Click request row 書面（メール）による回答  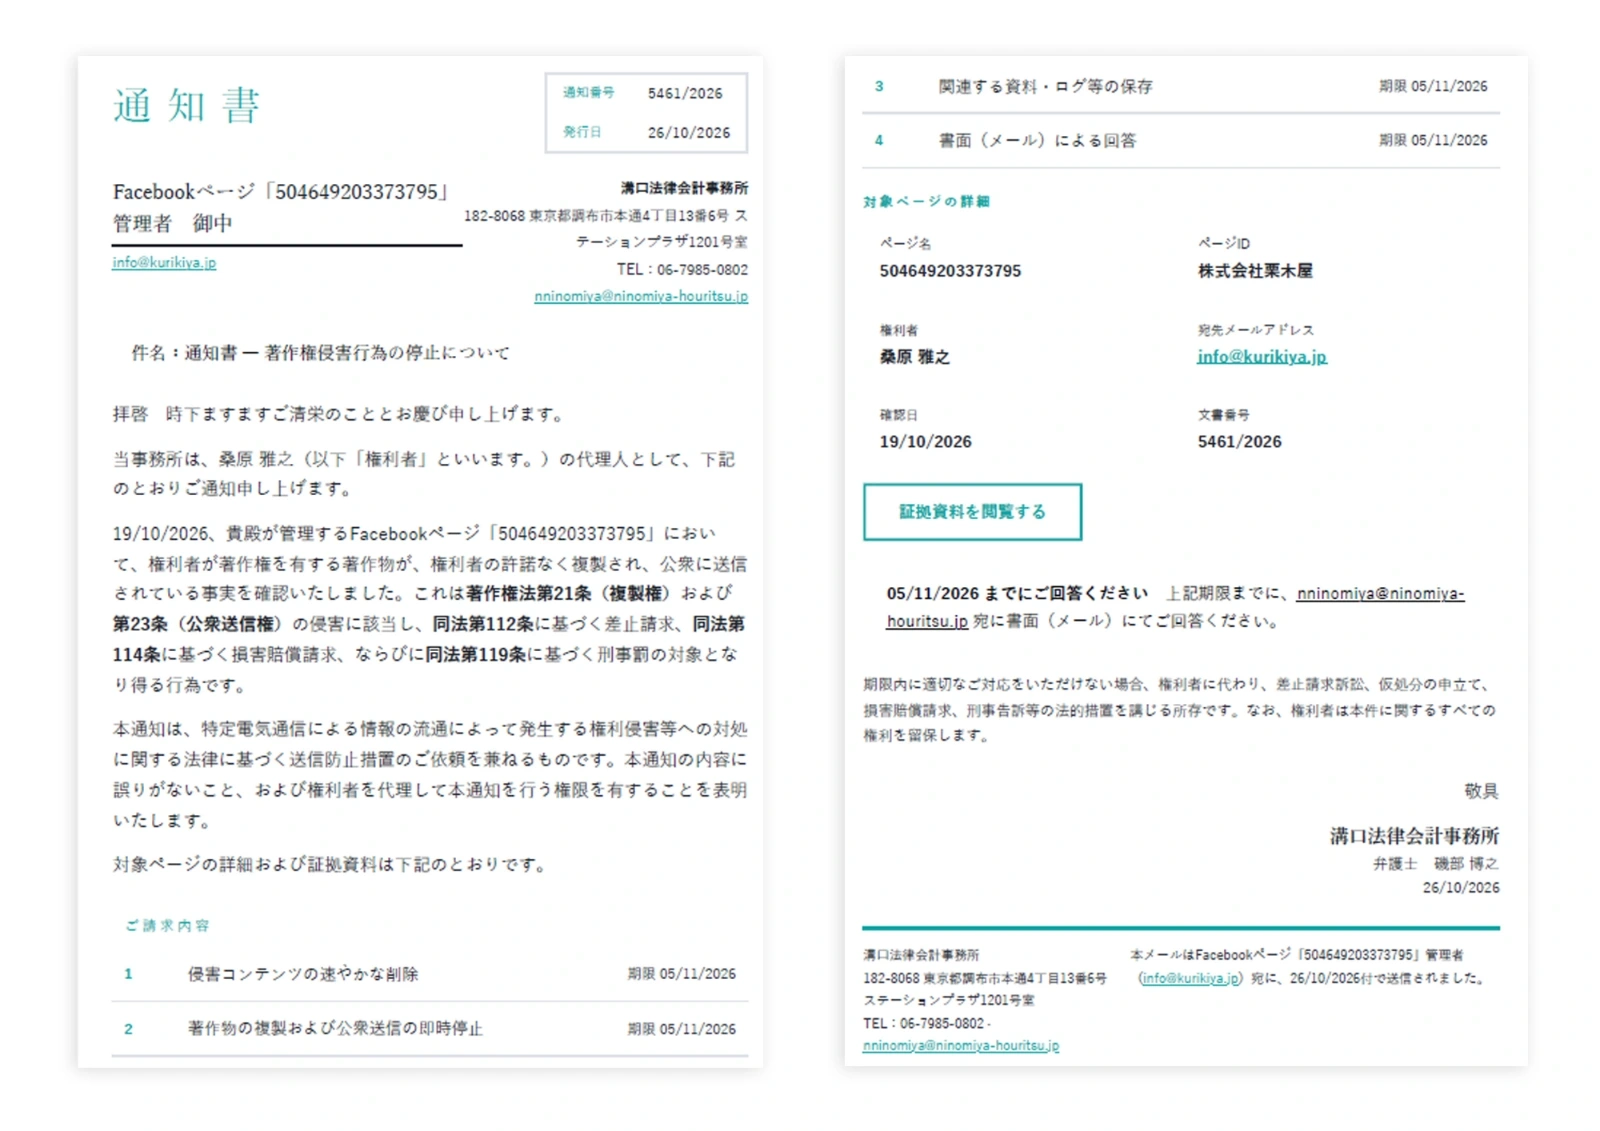point(1181,141)
